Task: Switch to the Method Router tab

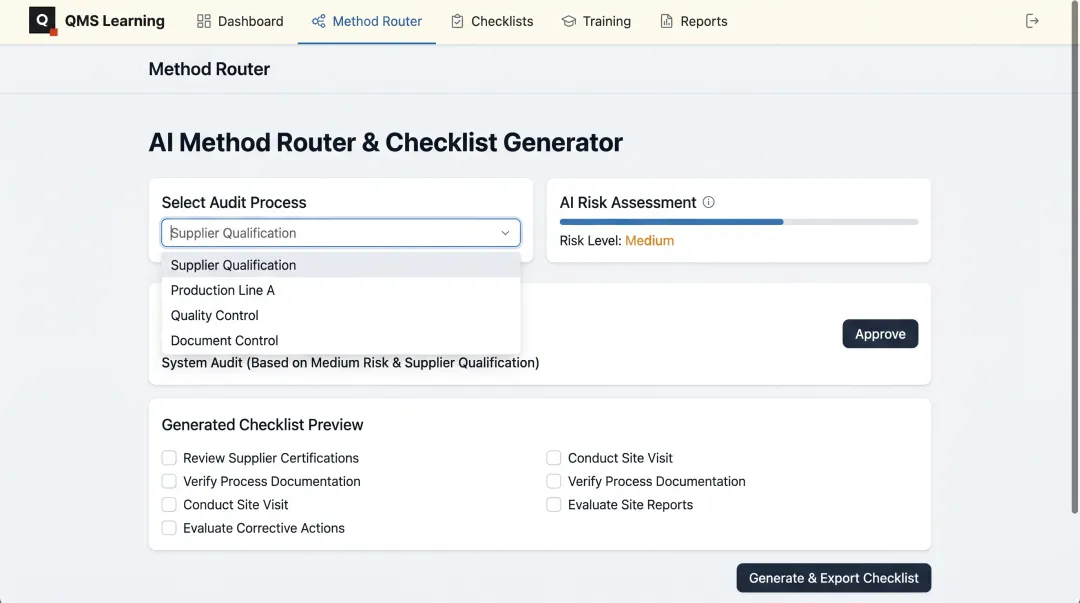Action: click(x=366, y=21)
